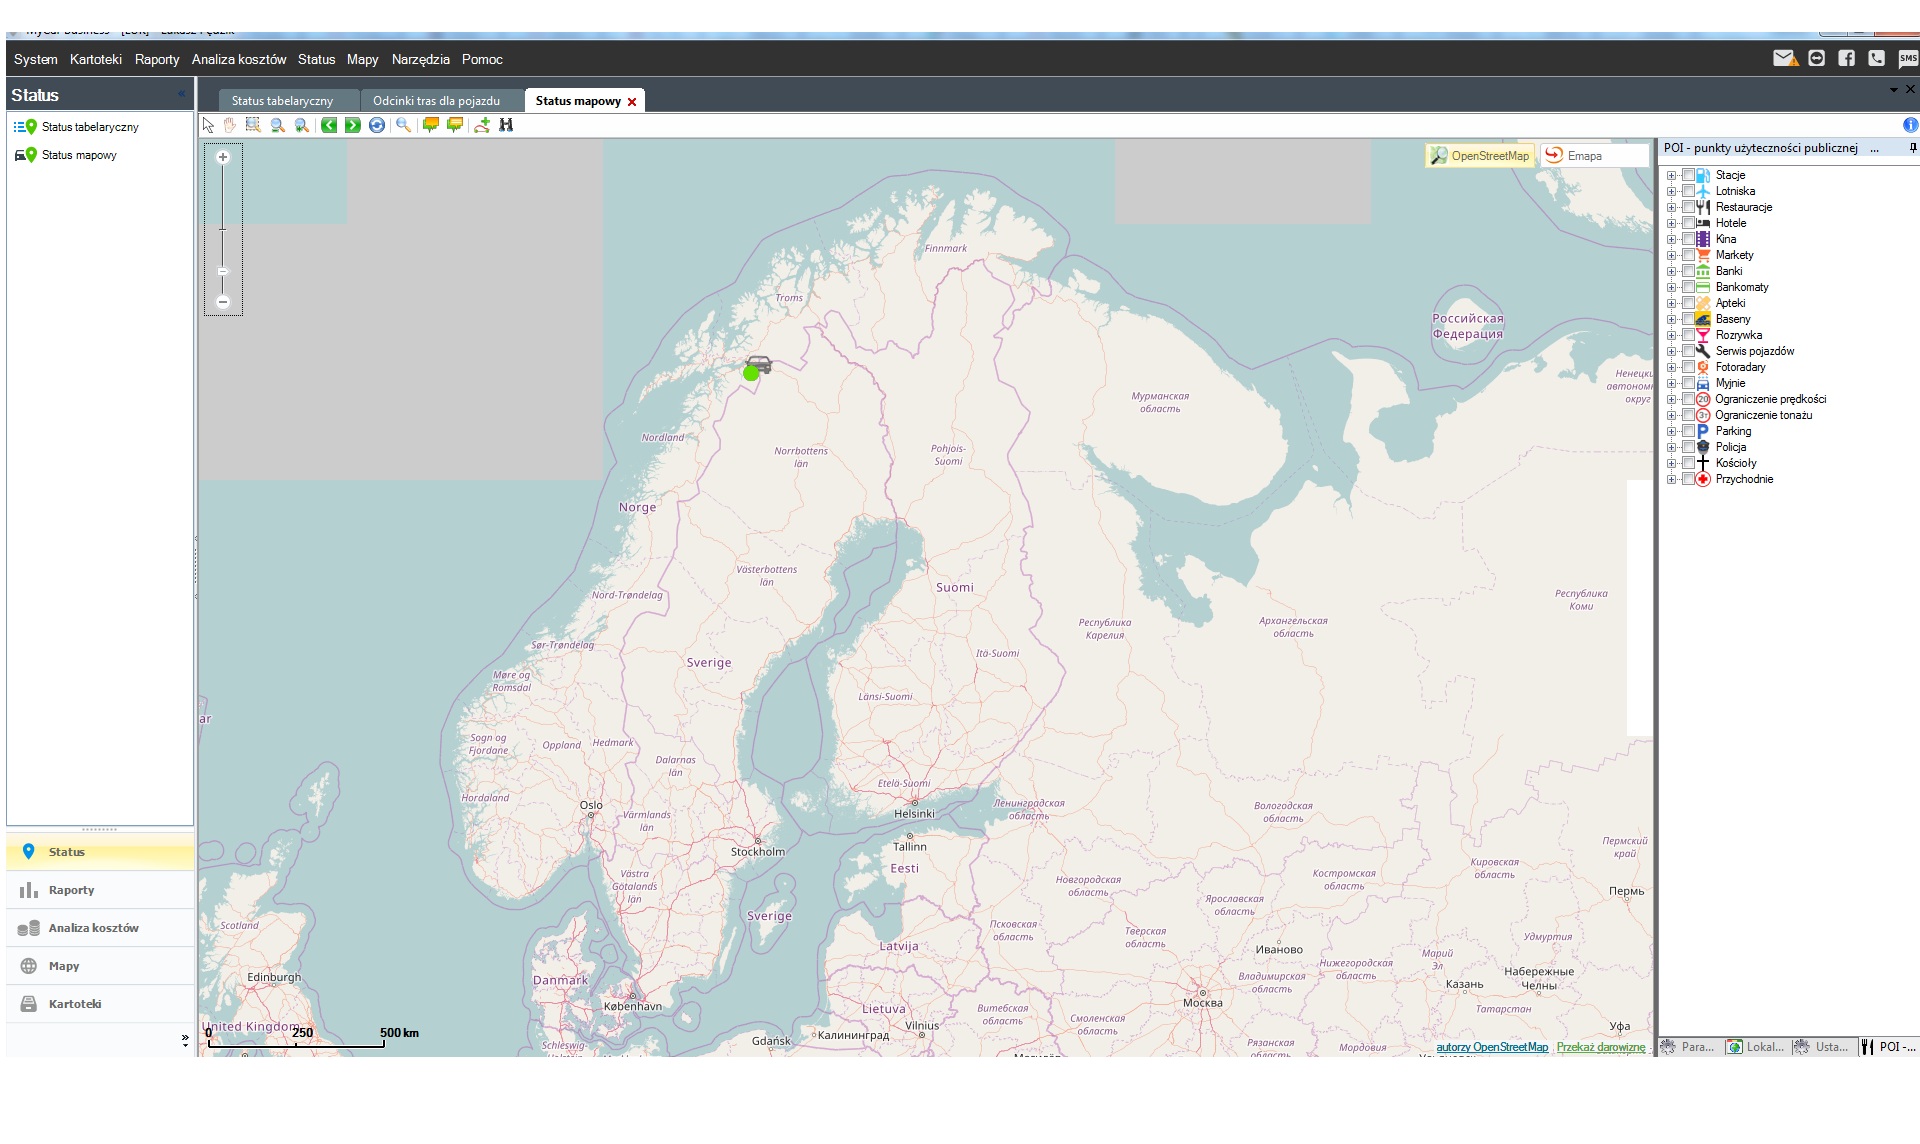Click the vehicle marker on the map

click(759, 365)
